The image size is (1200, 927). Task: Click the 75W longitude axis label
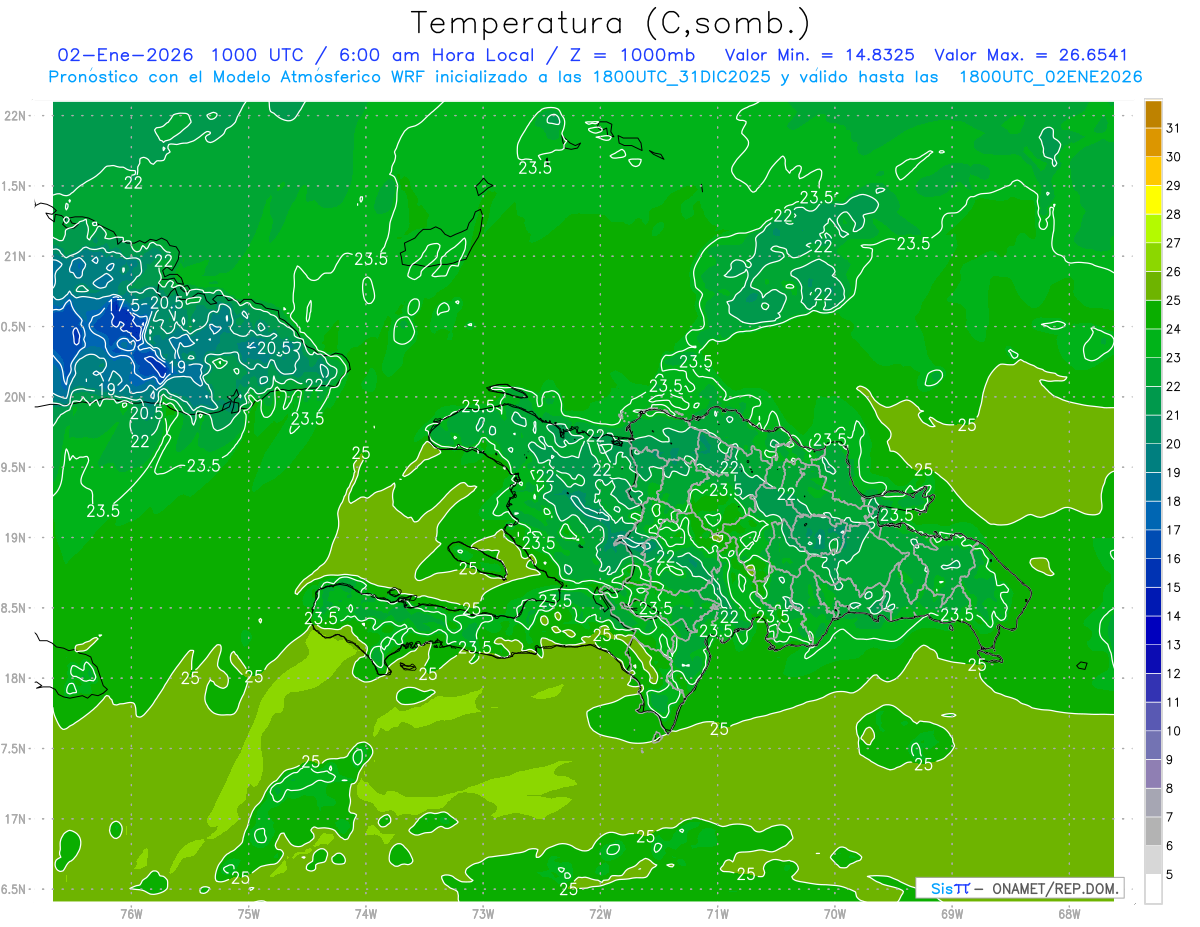click(x=249, y=914)
